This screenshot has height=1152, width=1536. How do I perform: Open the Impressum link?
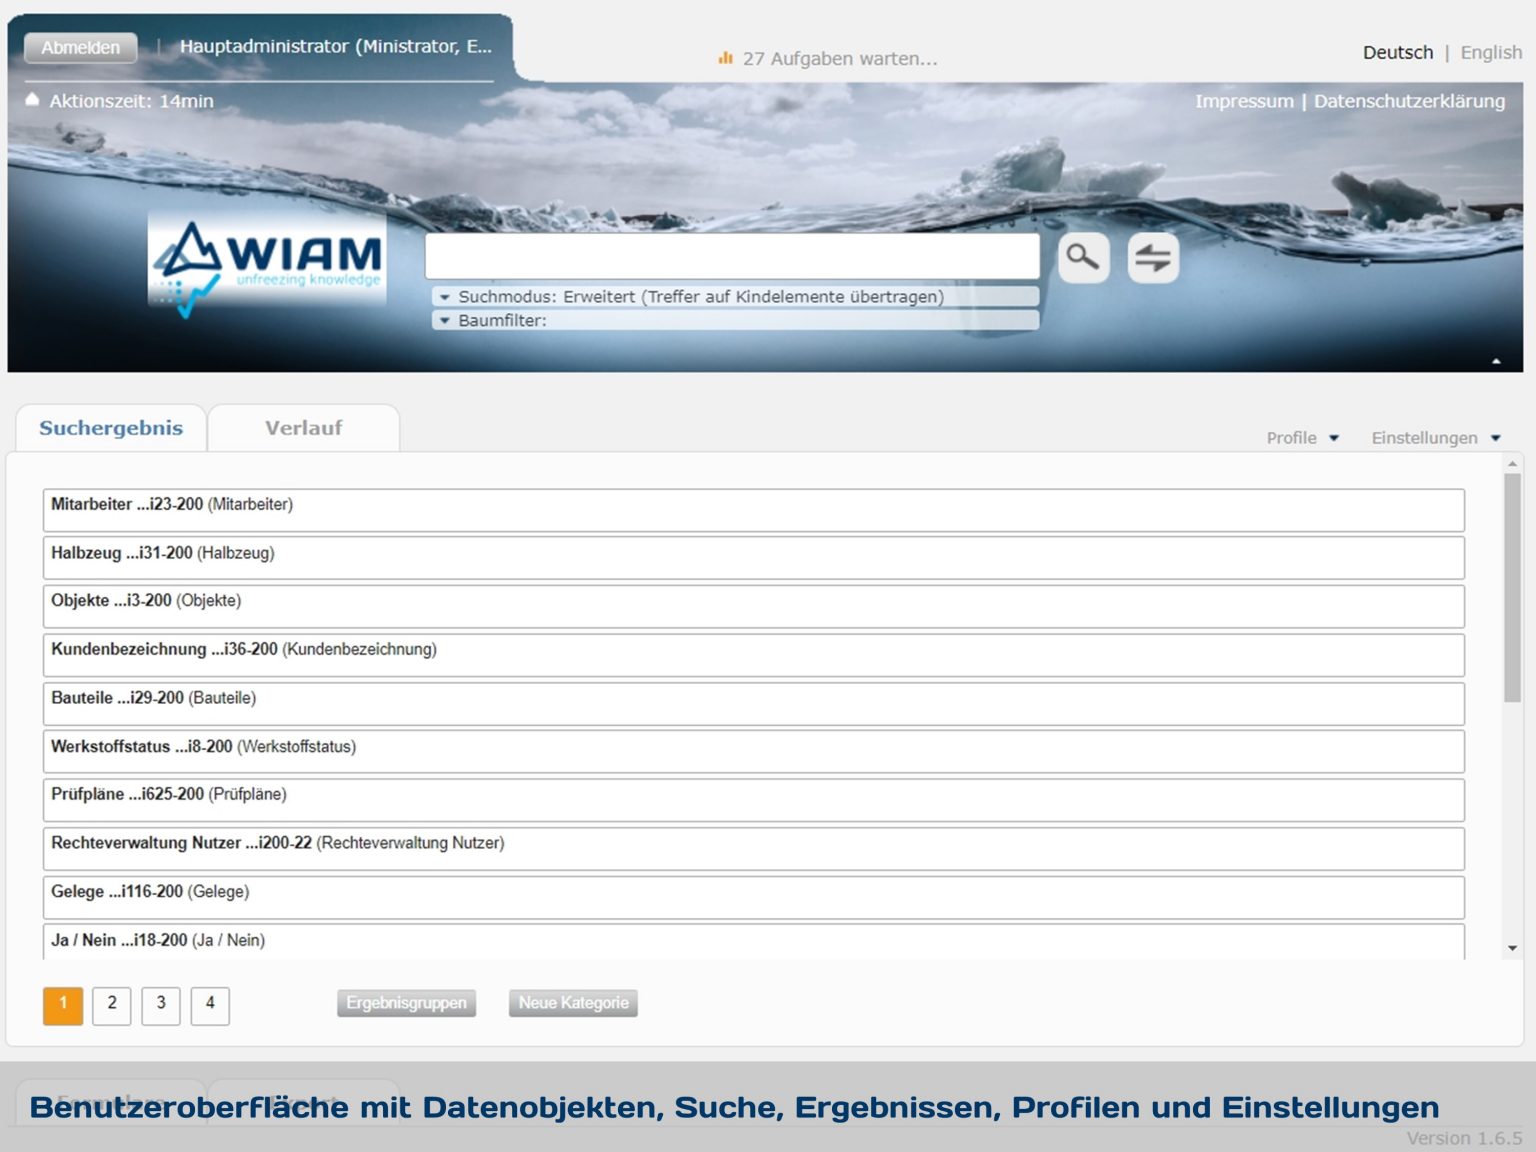pos(1243,101)
